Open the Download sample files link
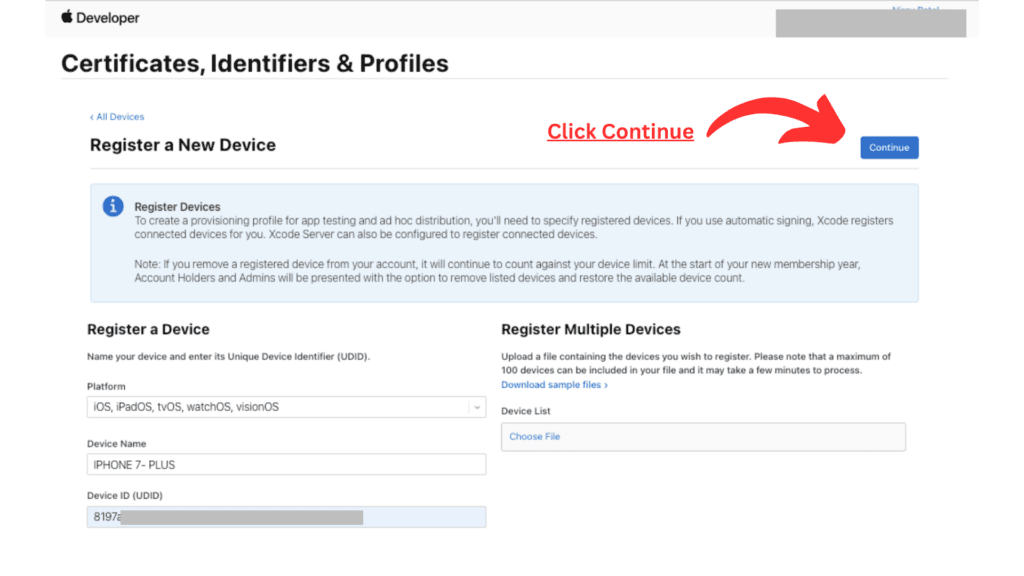This screenshot has width=1024, height=576. point(554,385)
